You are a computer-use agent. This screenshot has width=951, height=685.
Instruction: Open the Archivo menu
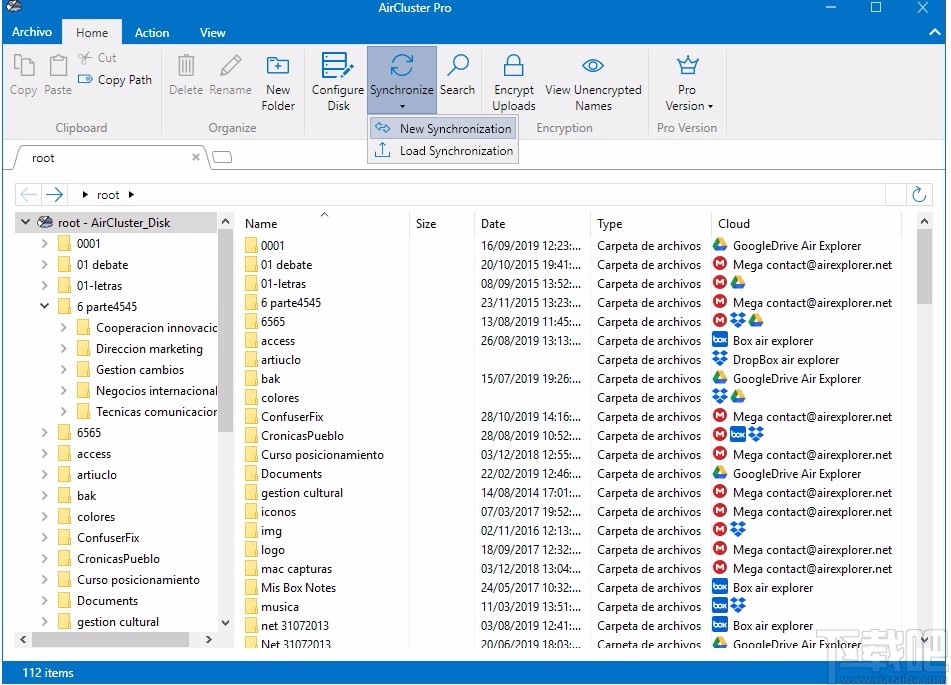31,31
